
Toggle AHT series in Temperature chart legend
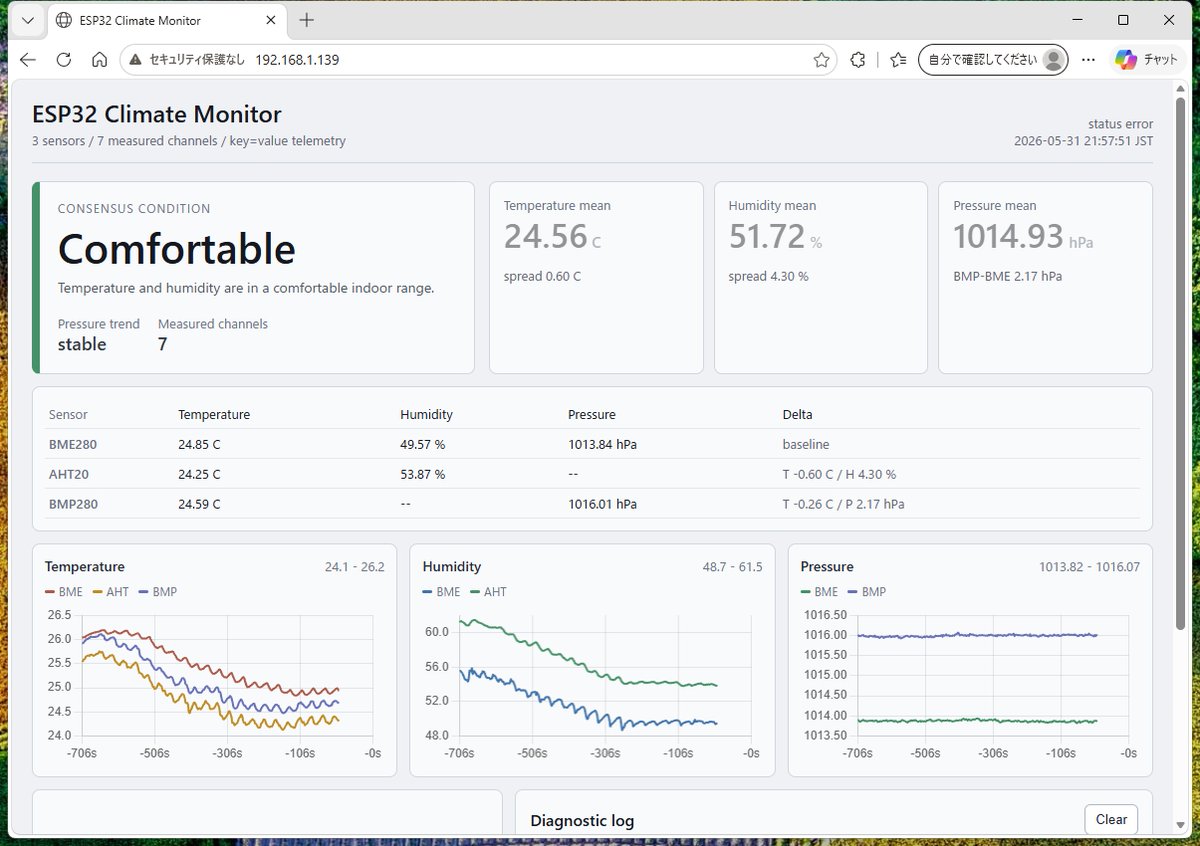coord(110,592)
